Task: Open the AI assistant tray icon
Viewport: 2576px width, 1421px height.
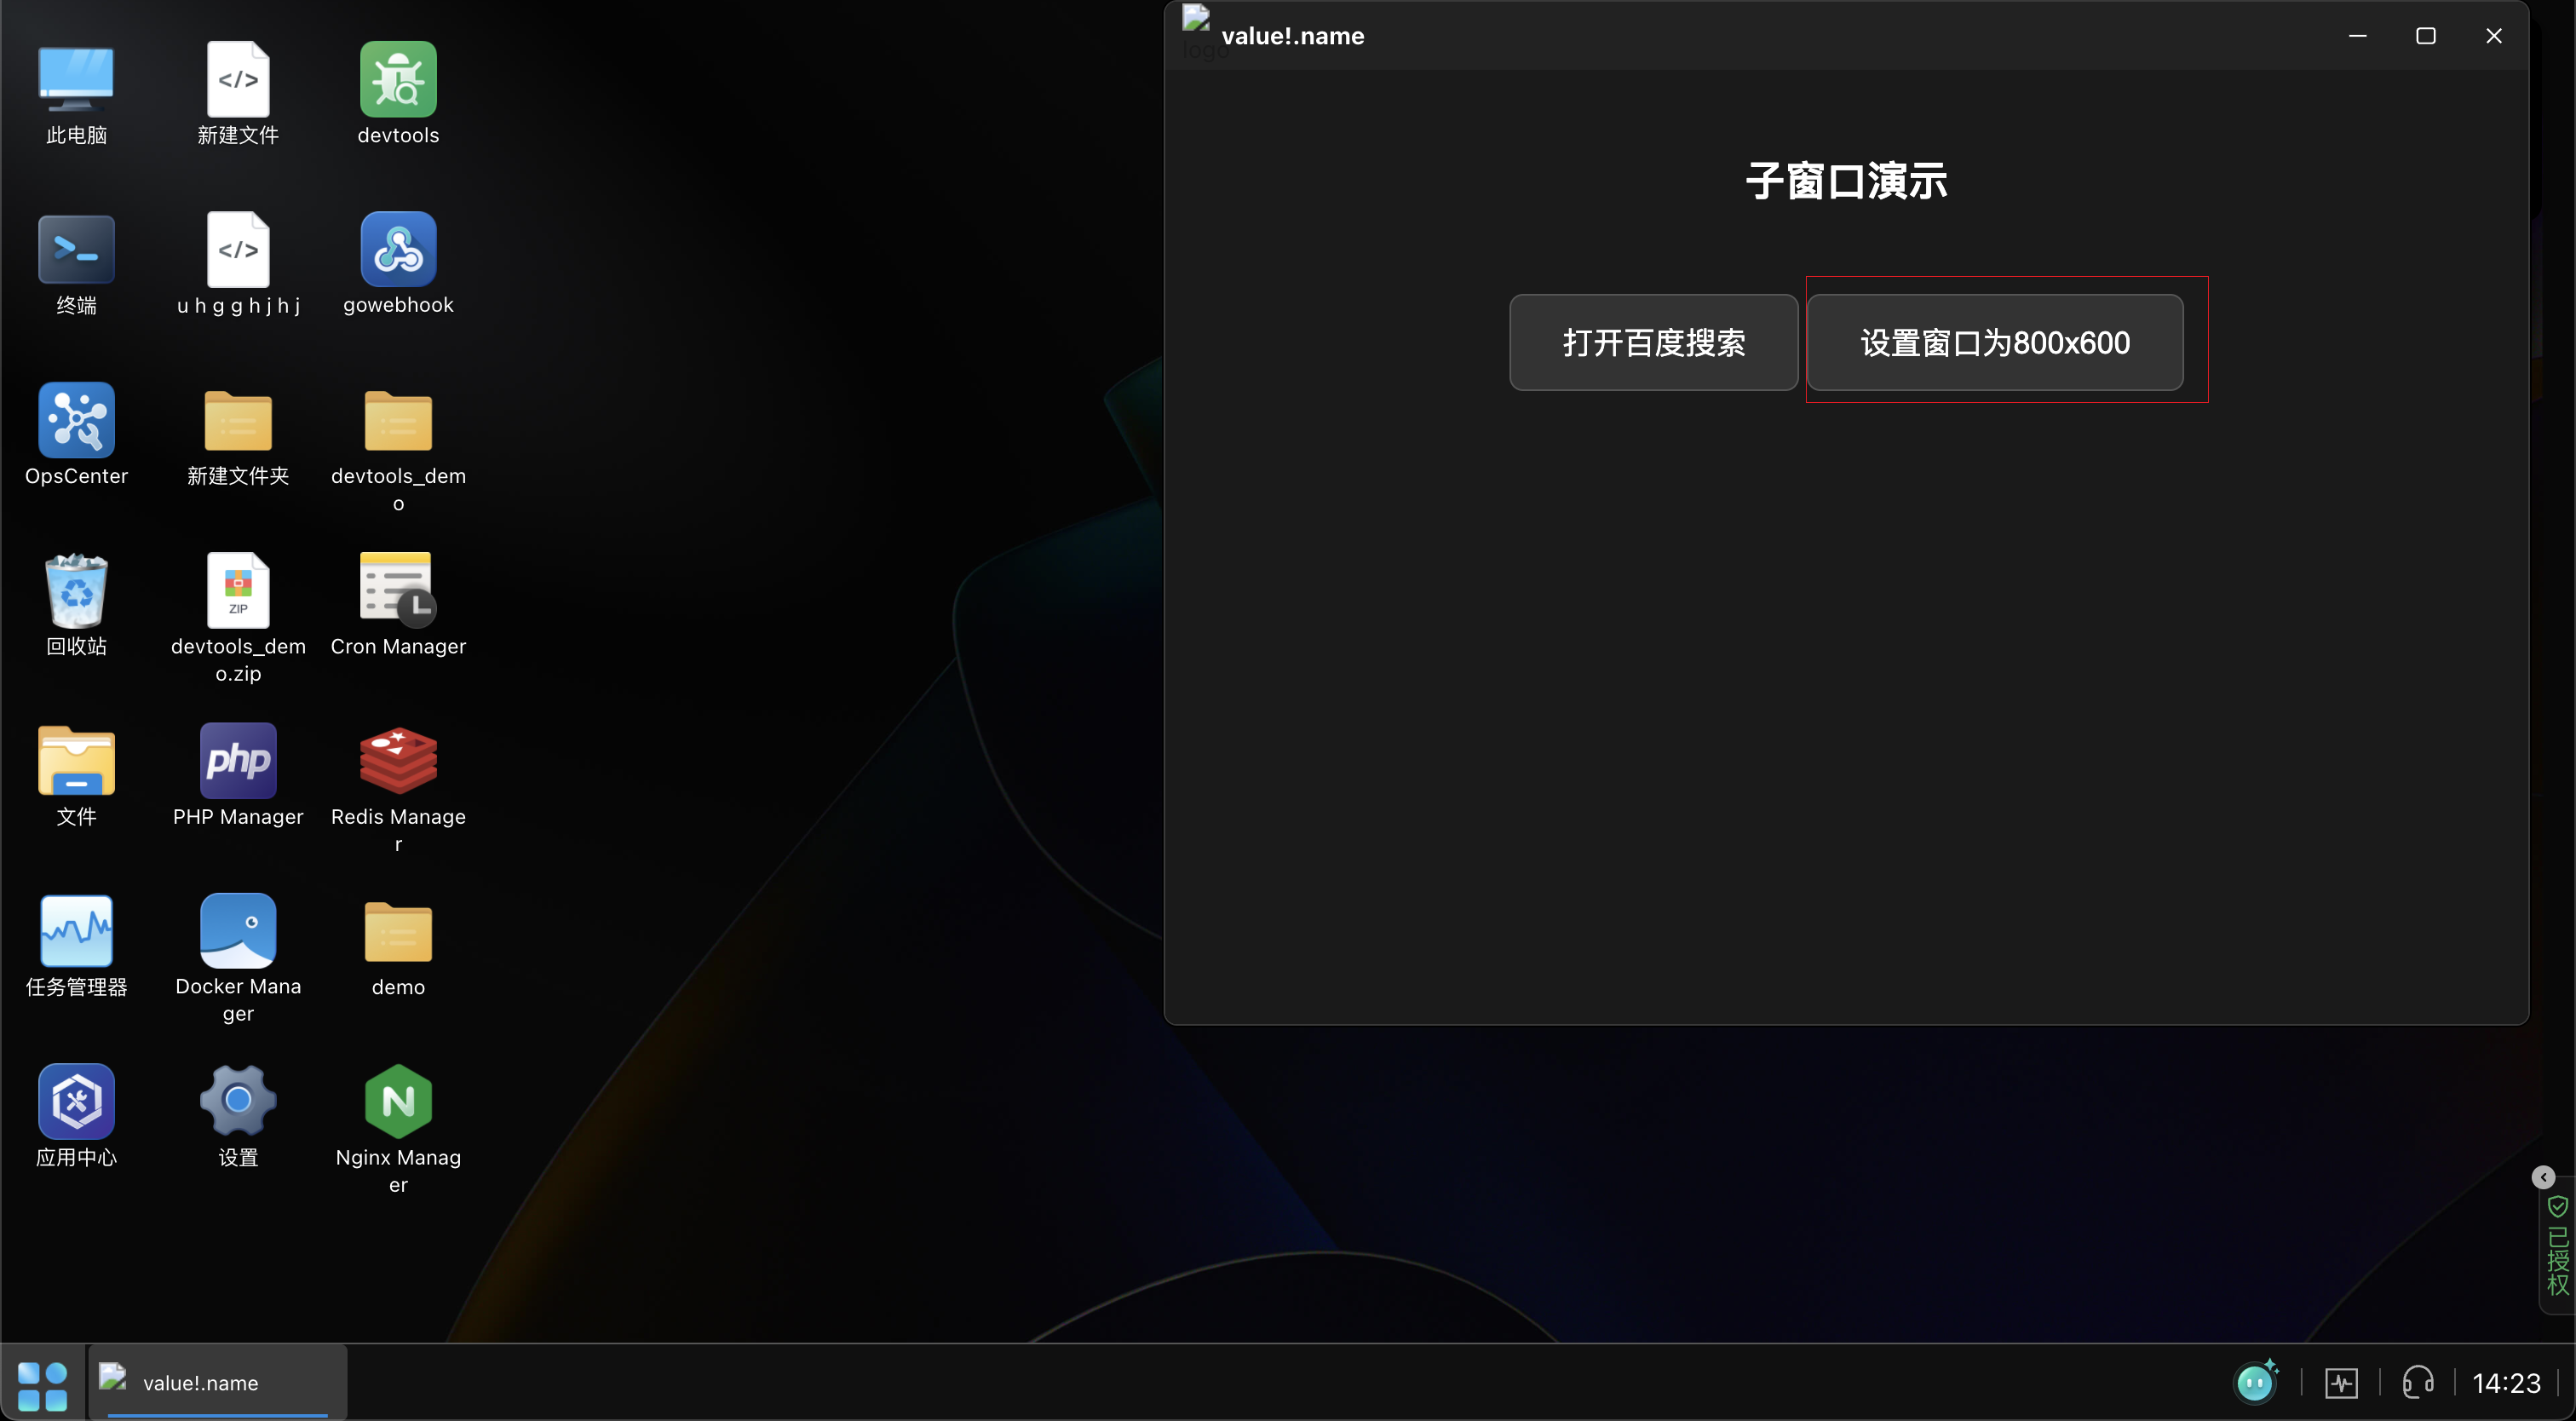Action: (2255, 1383)
